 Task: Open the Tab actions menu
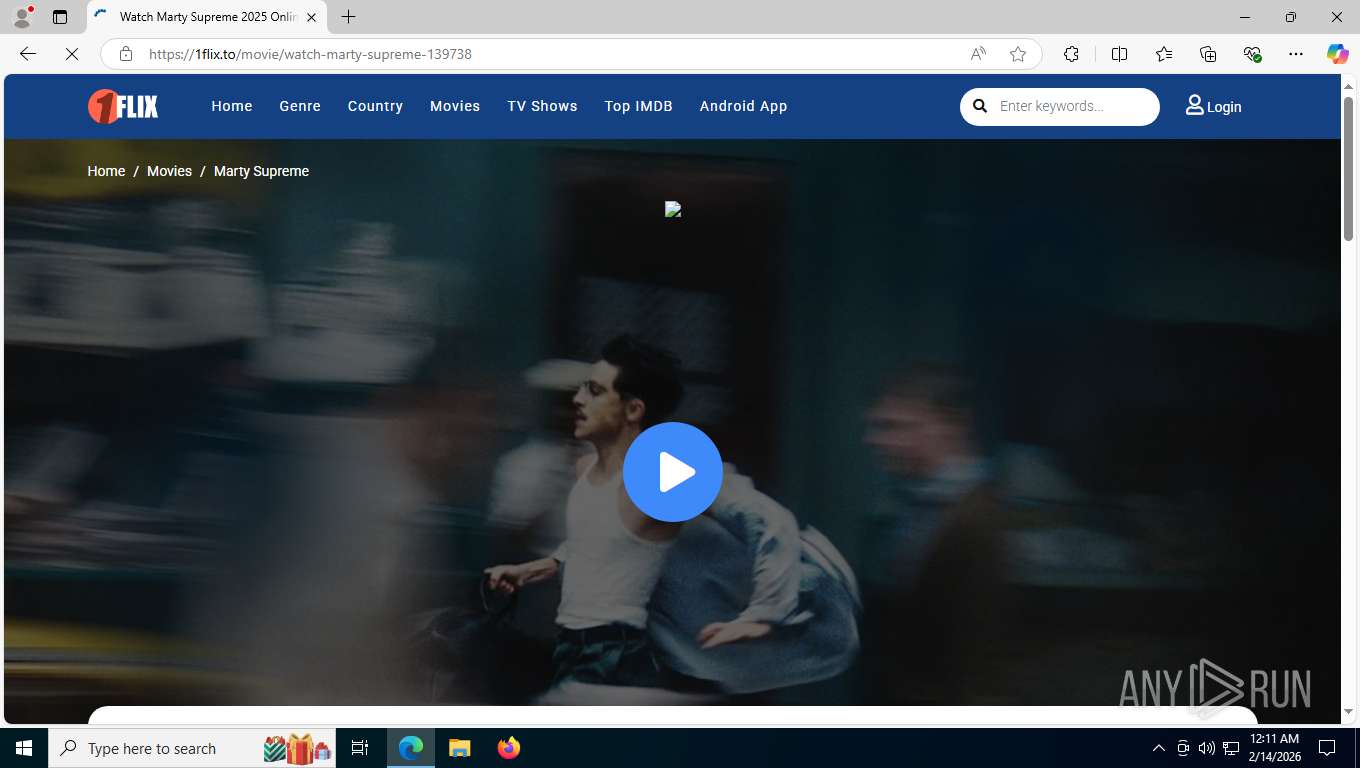[60, 17]
